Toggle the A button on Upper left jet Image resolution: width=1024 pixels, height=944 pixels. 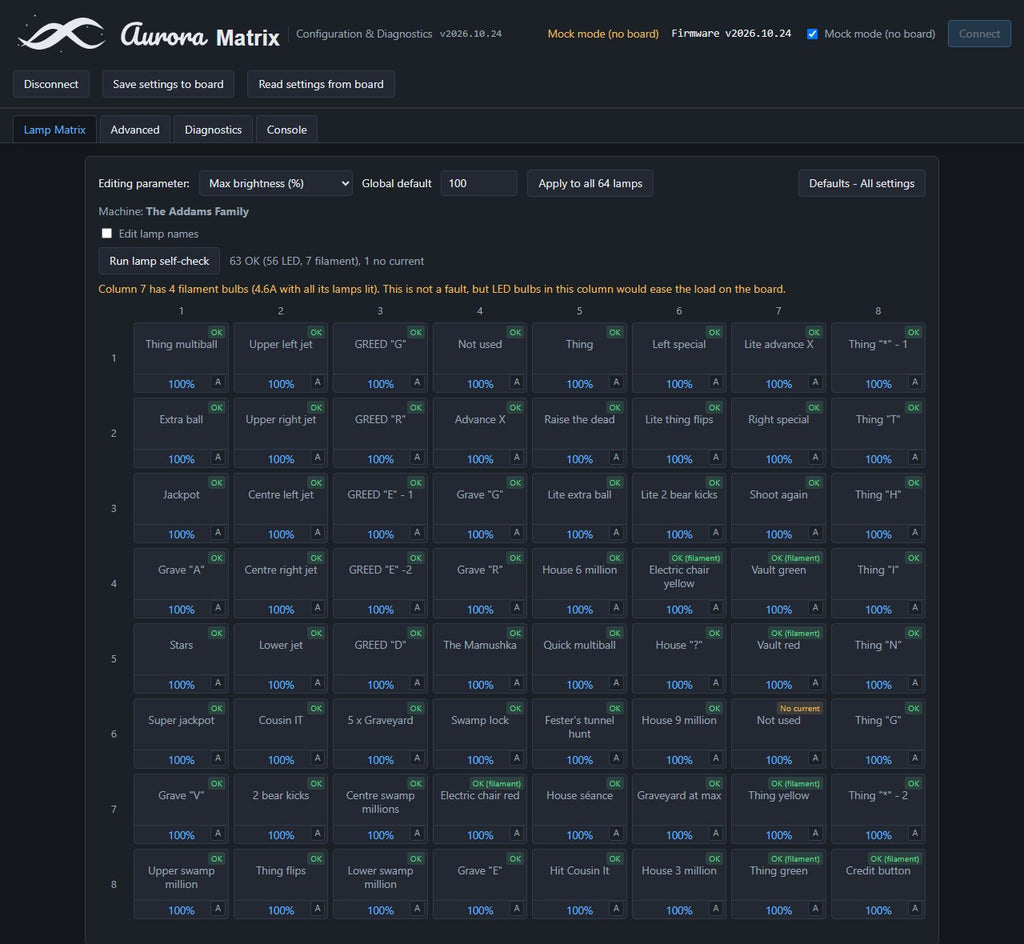317,382
